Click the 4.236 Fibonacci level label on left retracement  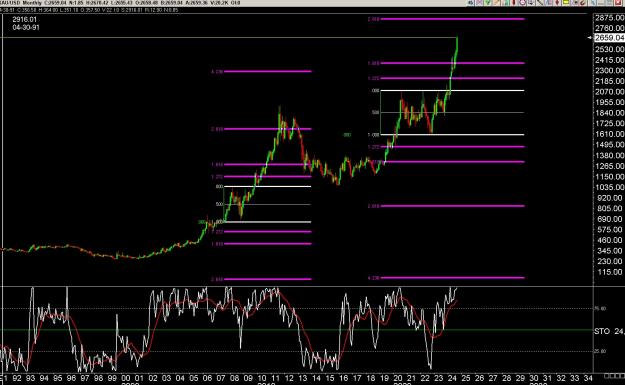[x=217, y=72]
